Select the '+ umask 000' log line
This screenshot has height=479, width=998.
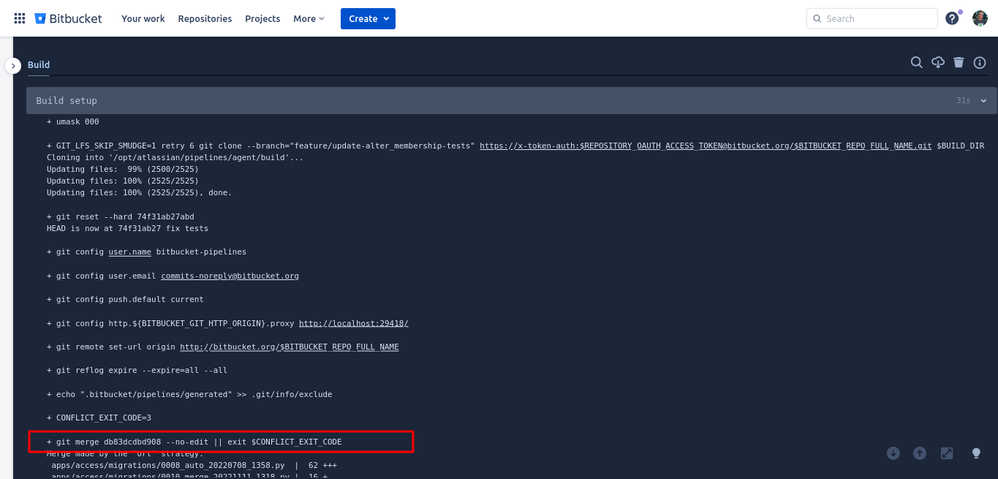[73, 121]
